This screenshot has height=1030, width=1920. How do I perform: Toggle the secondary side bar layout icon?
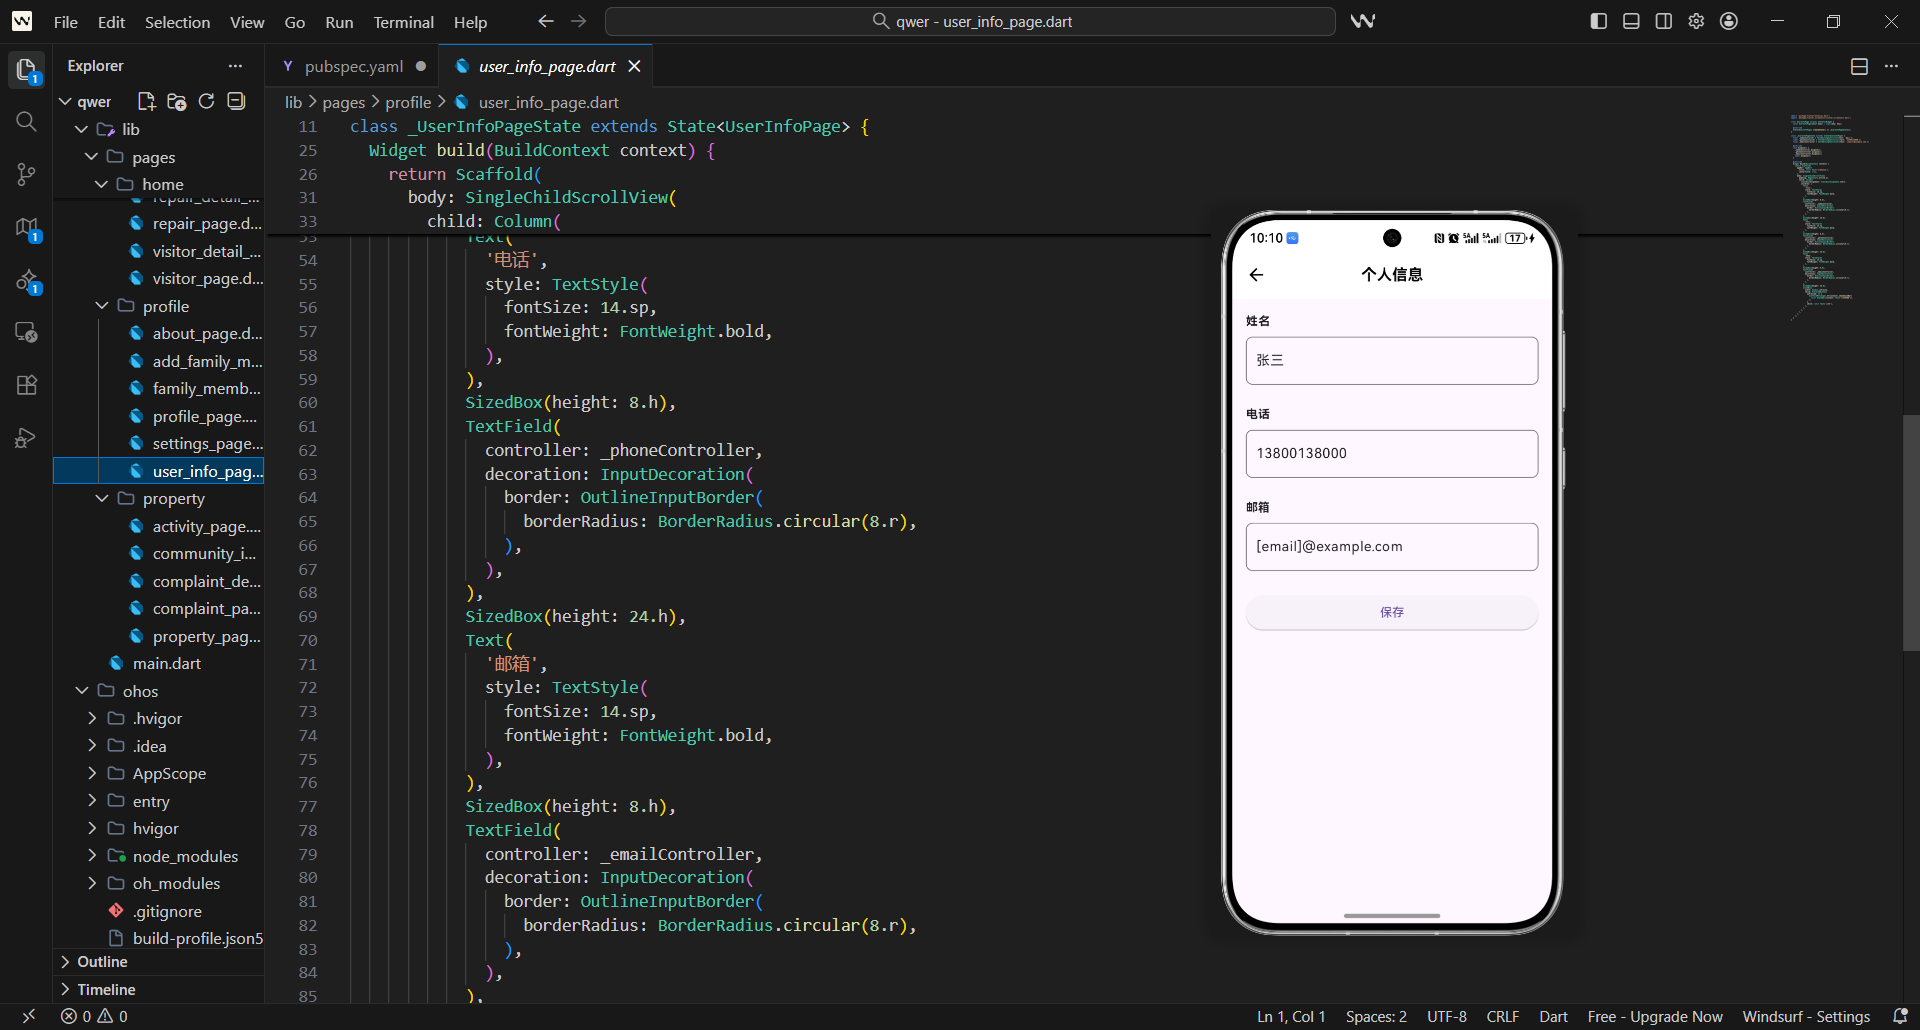click(1664, 21)
